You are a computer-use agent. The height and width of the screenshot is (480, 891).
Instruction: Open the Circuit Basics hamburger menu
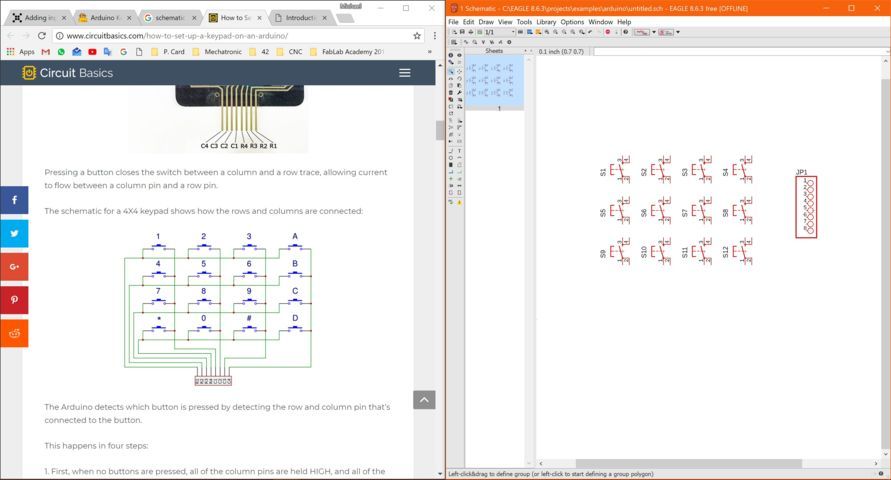click(405, 73)
